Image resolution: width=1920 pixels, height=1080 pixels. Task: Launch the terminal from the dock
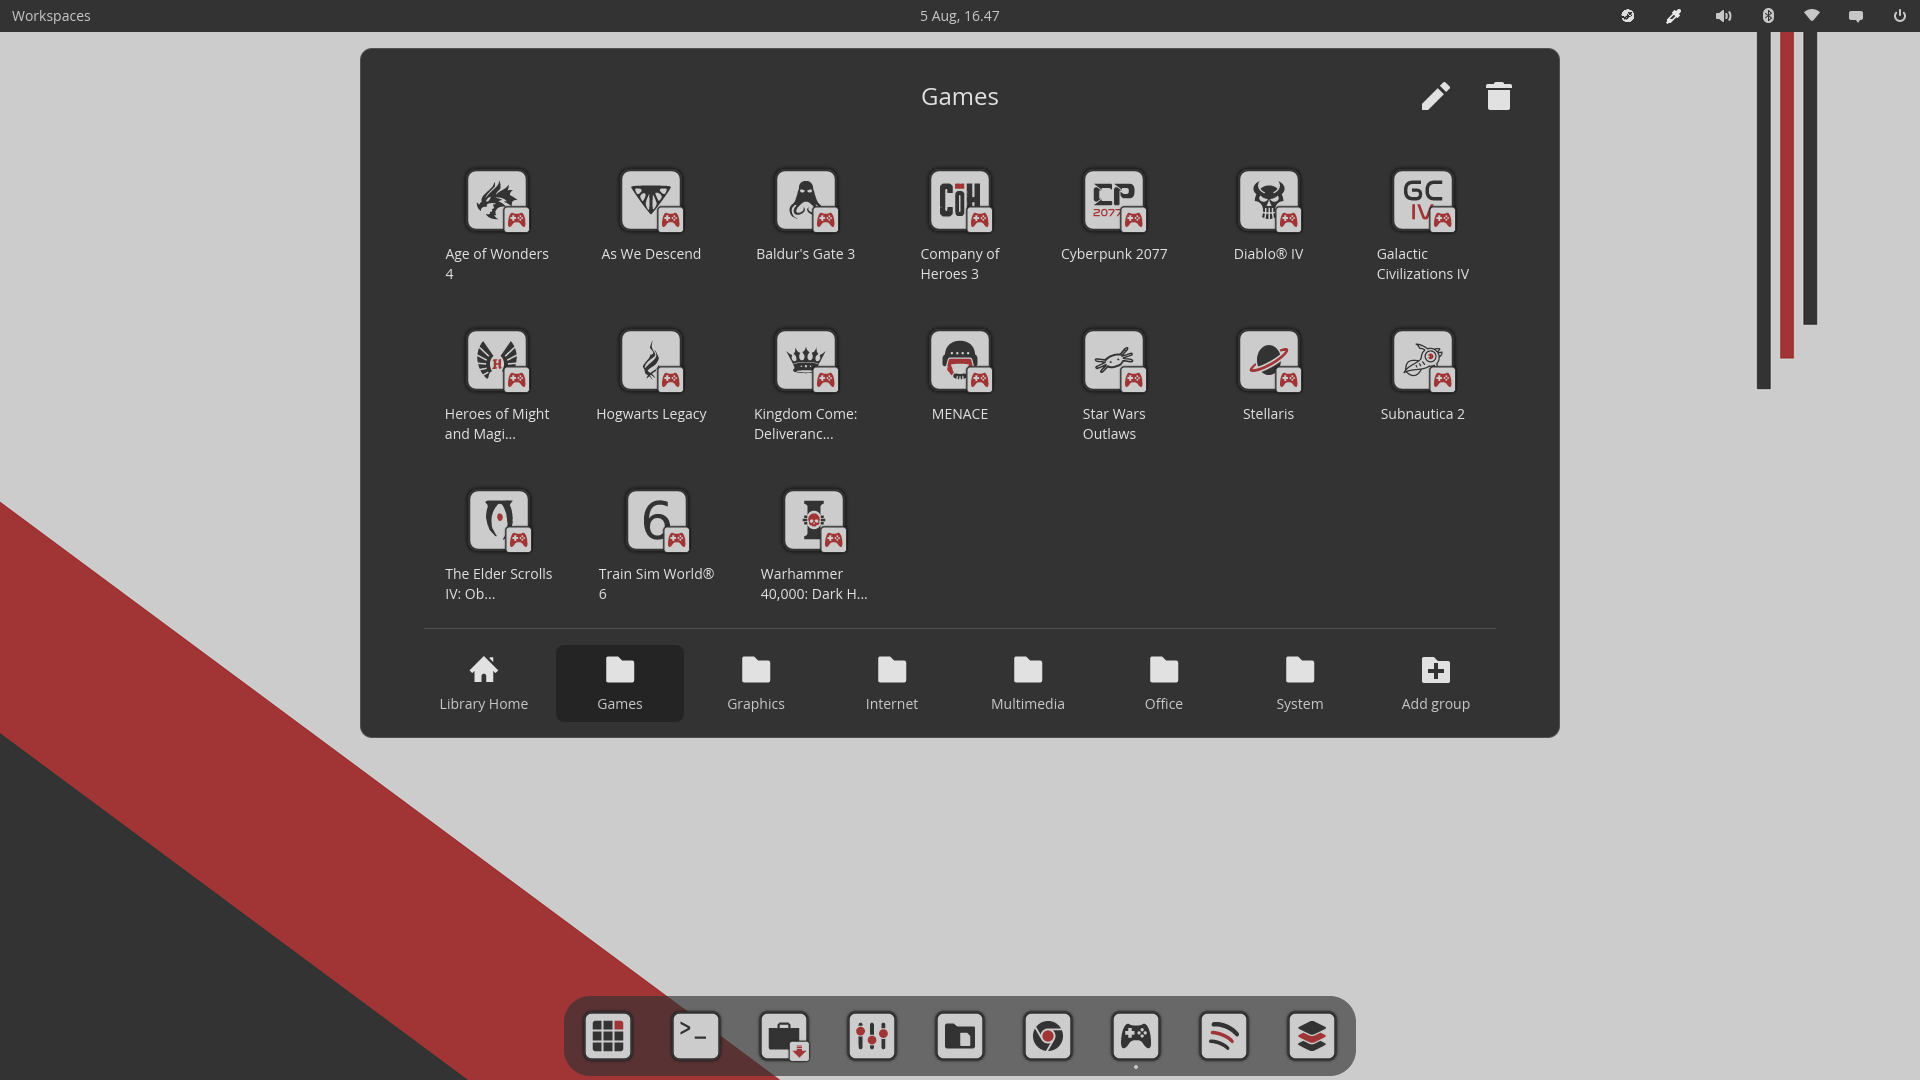pyautogui.click(x=696, y=1036)
